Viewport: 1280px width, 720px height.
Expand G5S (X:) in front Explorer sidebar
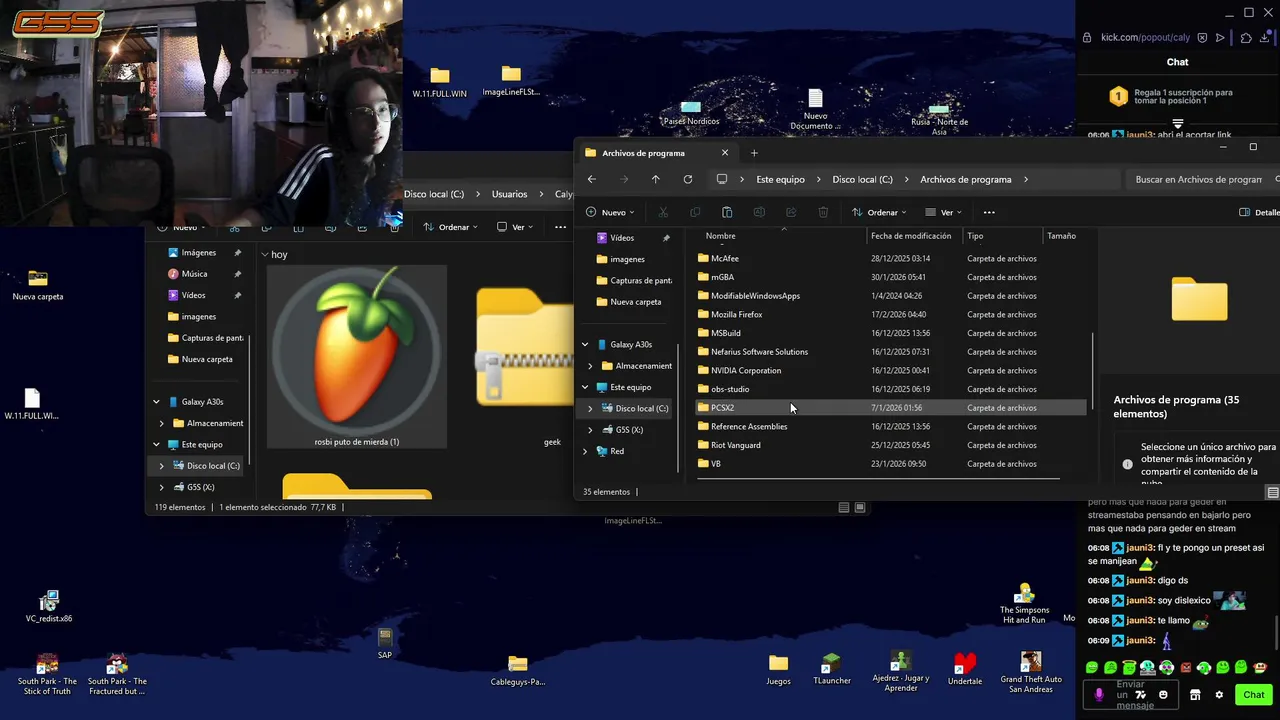point(590,430)
